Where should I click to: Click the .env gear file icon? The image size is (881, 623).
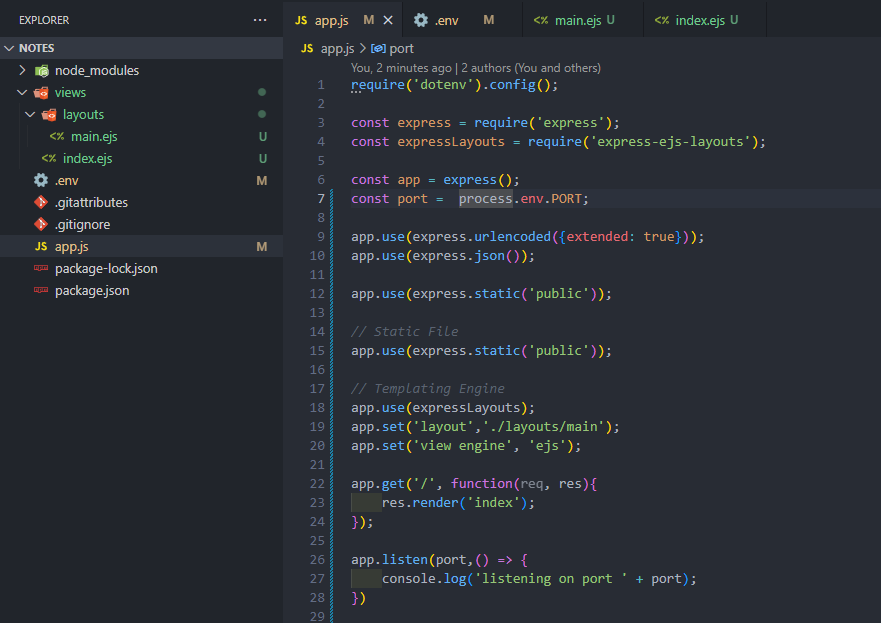[41, 181]
